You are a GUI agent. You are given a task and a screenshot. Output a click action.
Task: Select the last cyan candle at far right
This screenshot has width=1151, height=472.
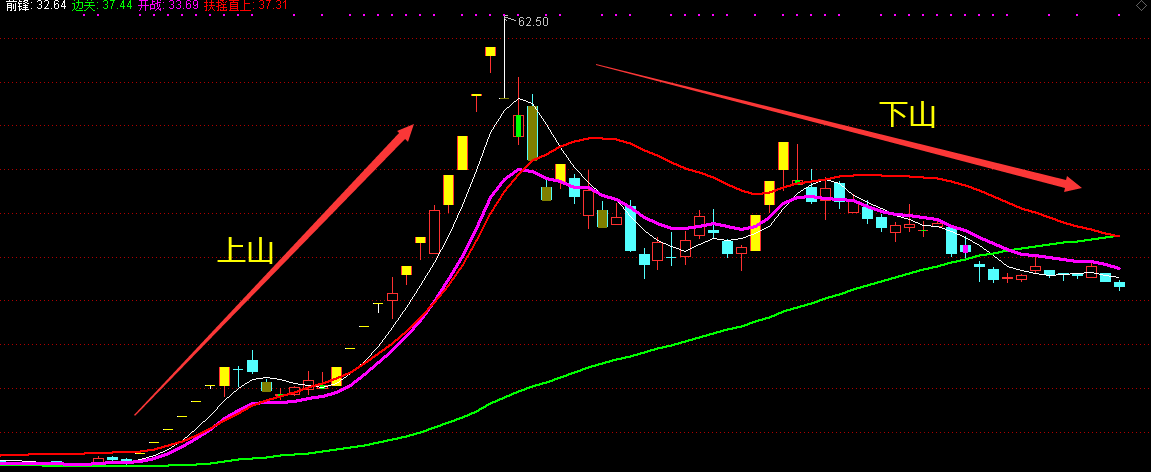pos(1119,285)
